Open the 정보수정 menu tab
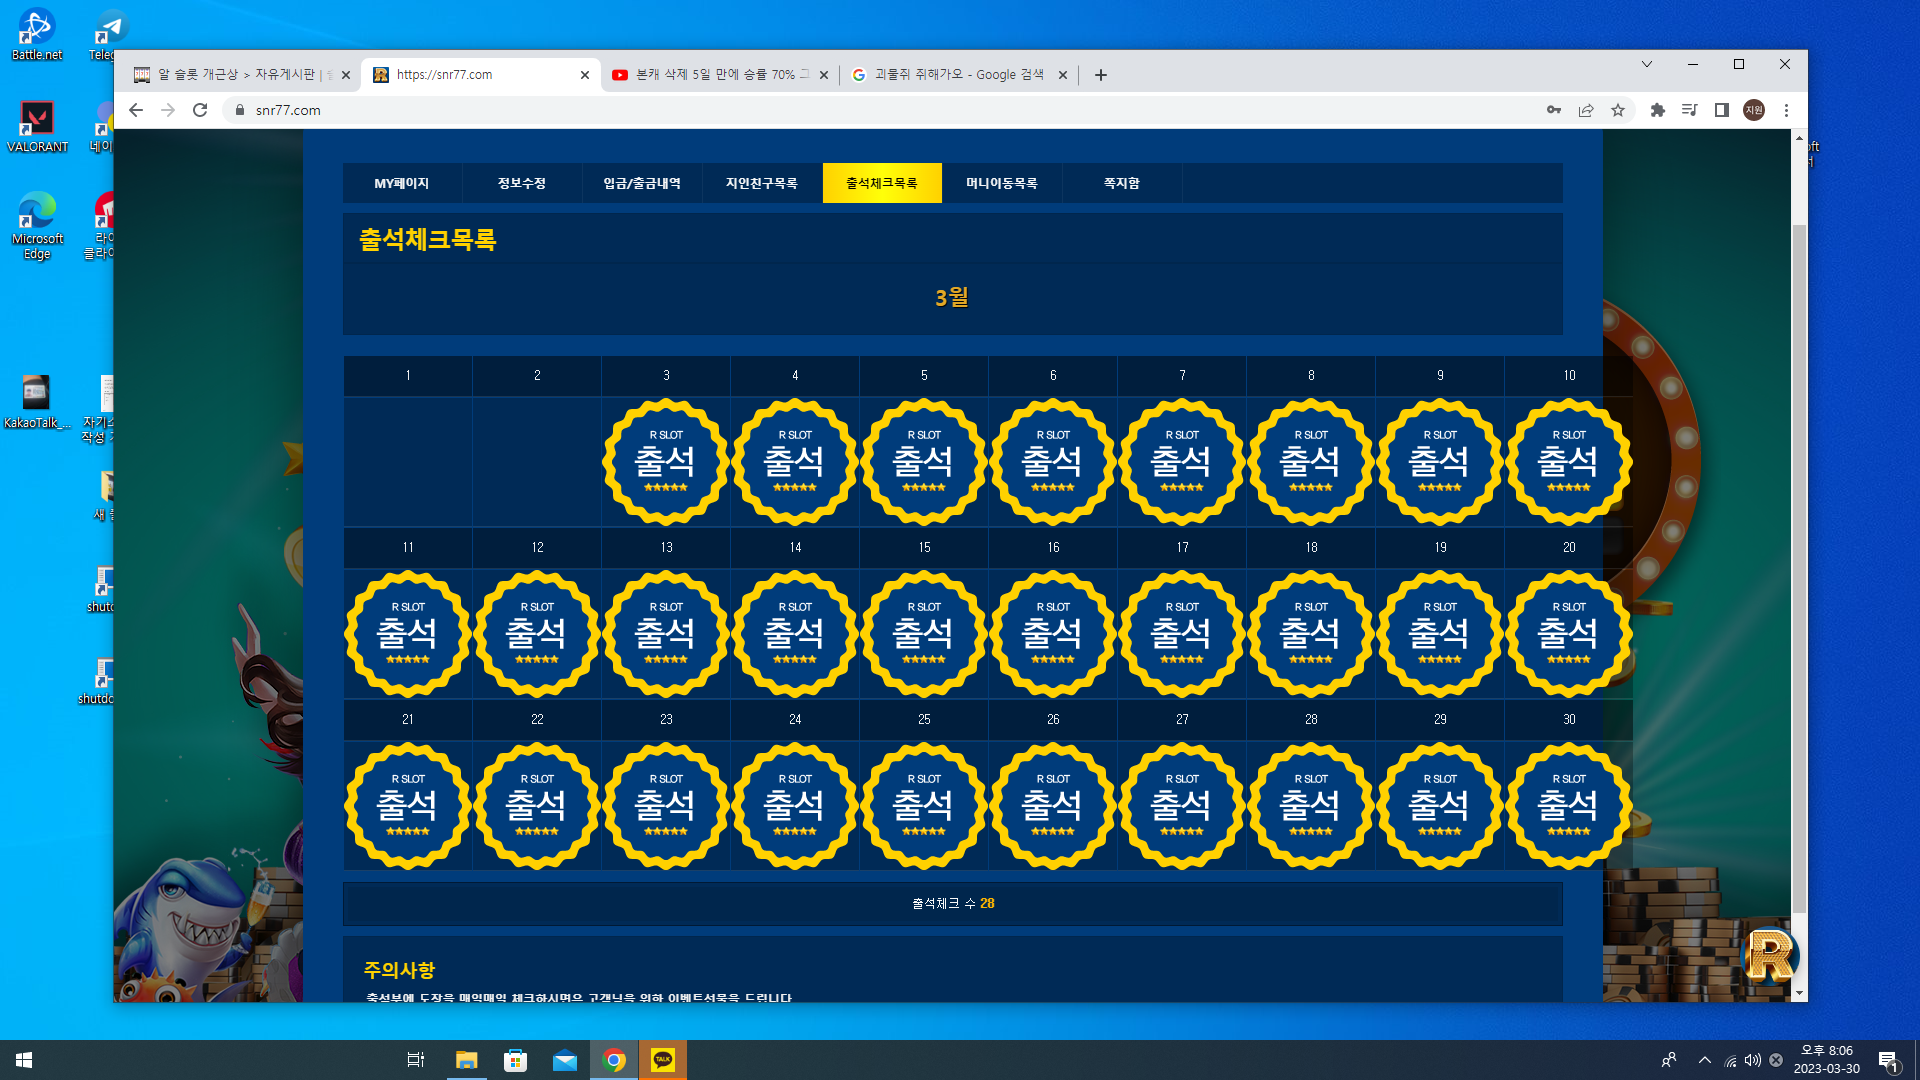 (522, 183)
